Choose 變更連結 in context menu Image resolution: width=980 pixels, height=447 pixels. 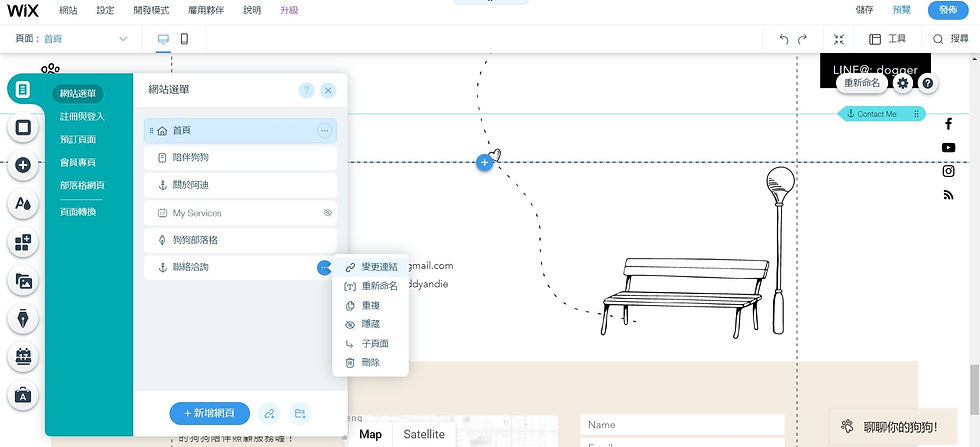coord(371,267)
